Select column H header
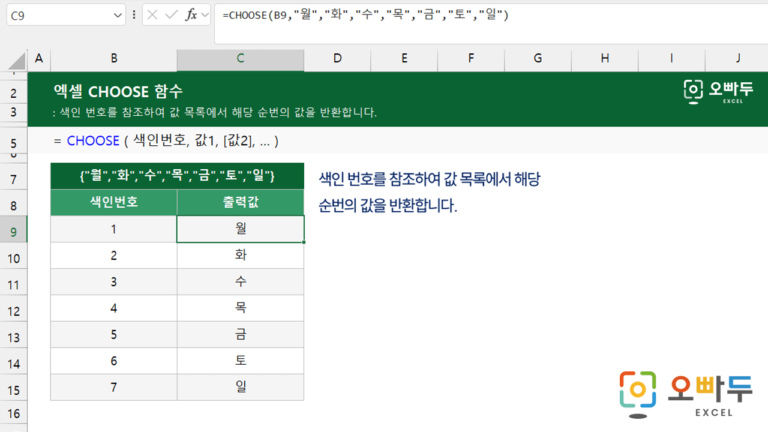Image resolution: width=768 pixels, height=432 pixels. click(x=605, y=59)
